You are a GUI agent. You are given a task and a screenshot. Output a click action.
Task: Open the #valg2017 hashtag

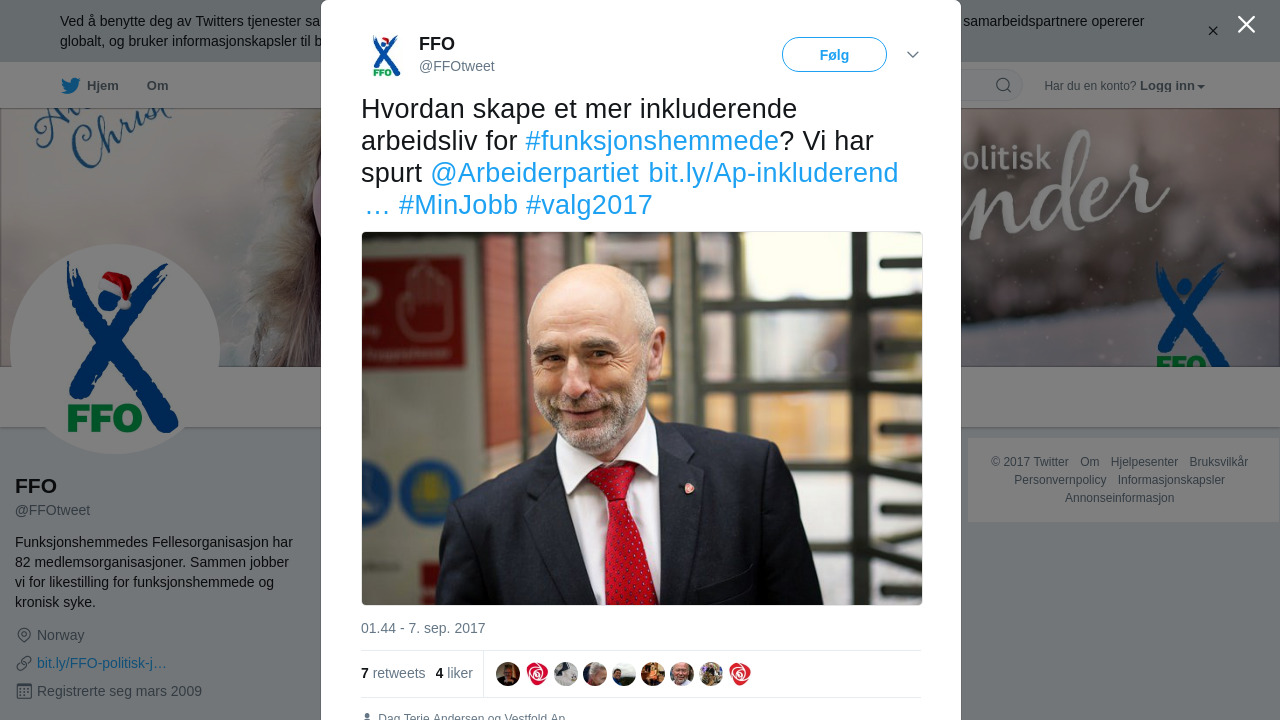[589, 205]
